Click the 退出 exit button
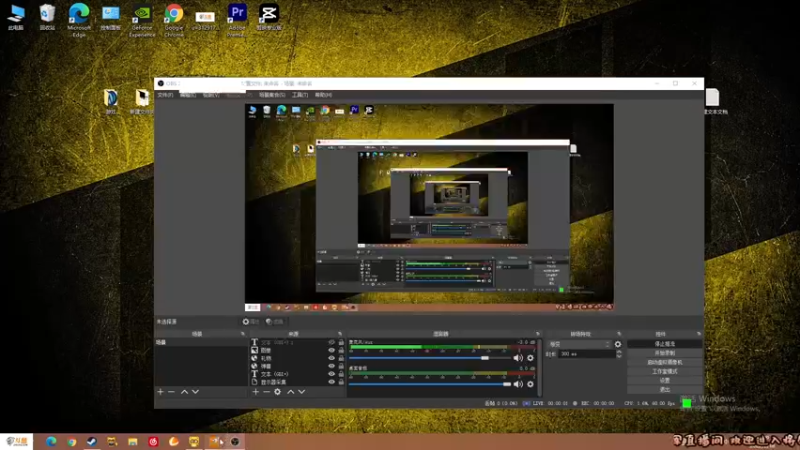The image size is (800, 450). click(x=665, y=390)
